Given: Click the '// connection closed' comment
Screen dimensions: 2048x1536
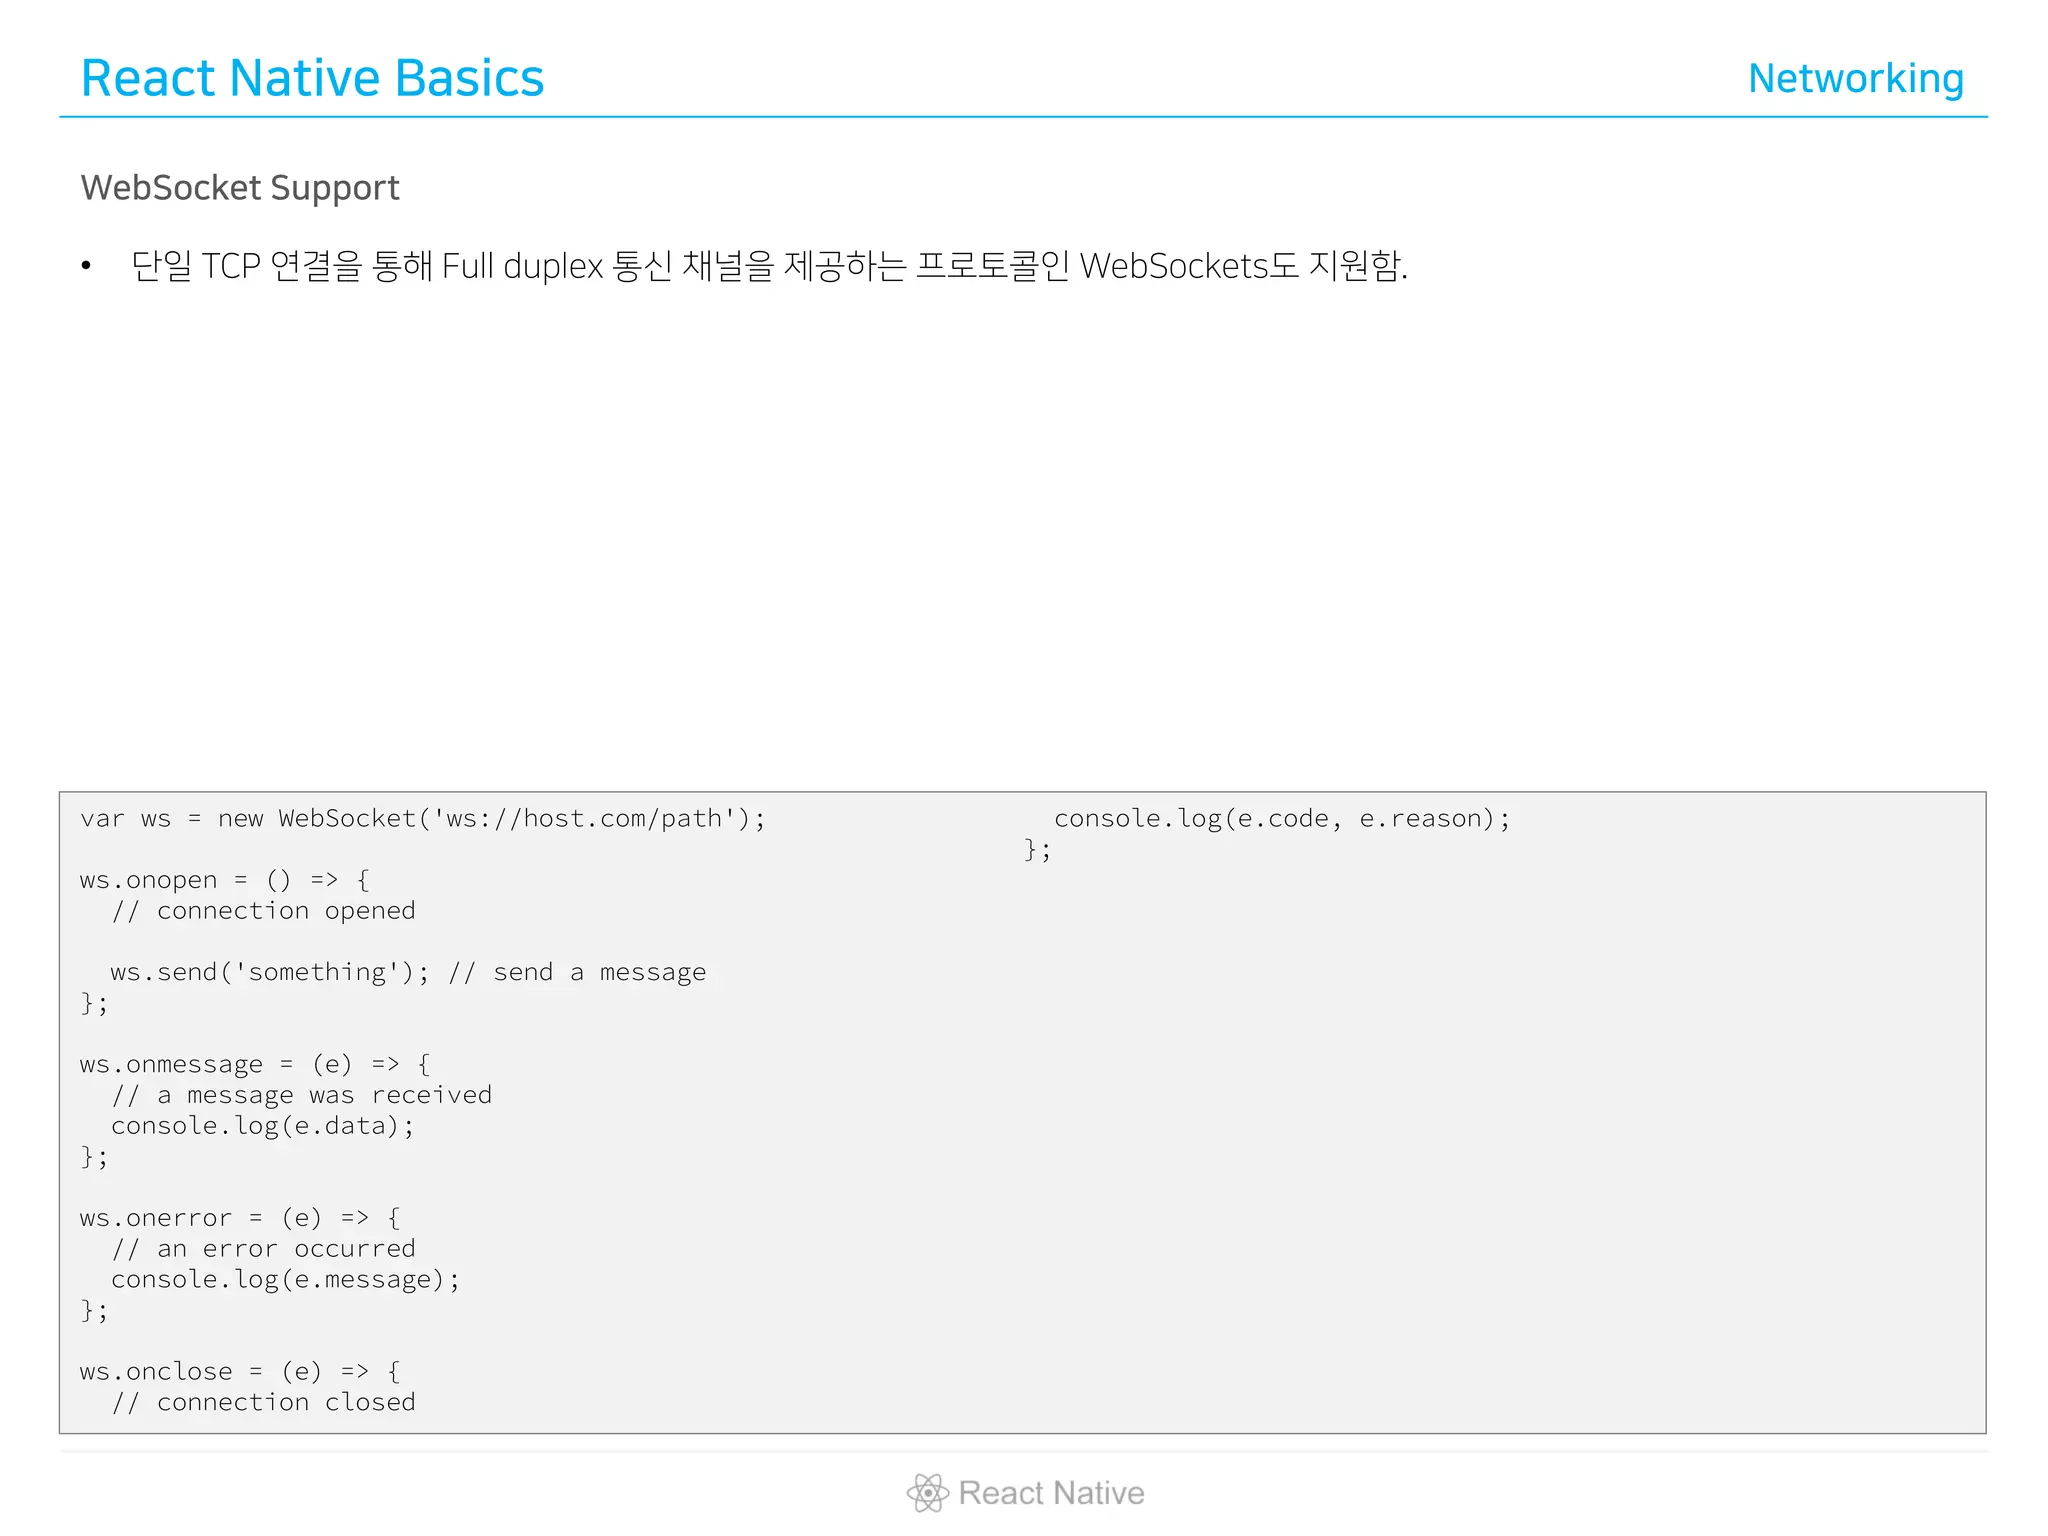Looking at the screenshot, I should tap(263, 1402).
